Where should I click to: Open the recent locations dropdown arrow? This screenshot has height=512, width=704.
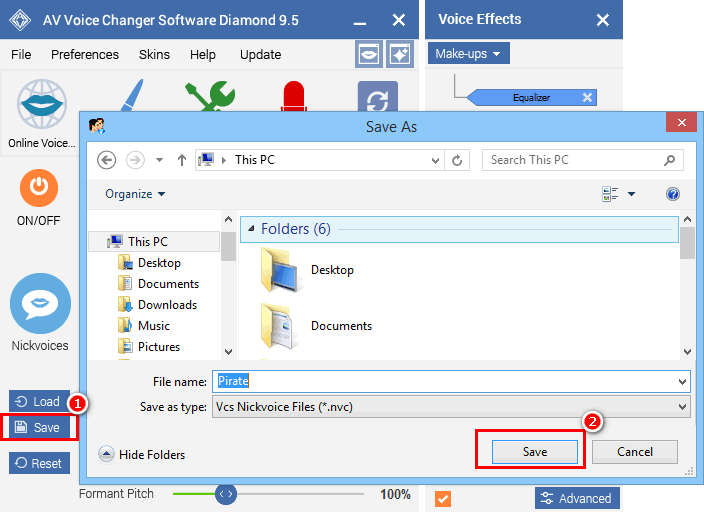coord(159,160)
